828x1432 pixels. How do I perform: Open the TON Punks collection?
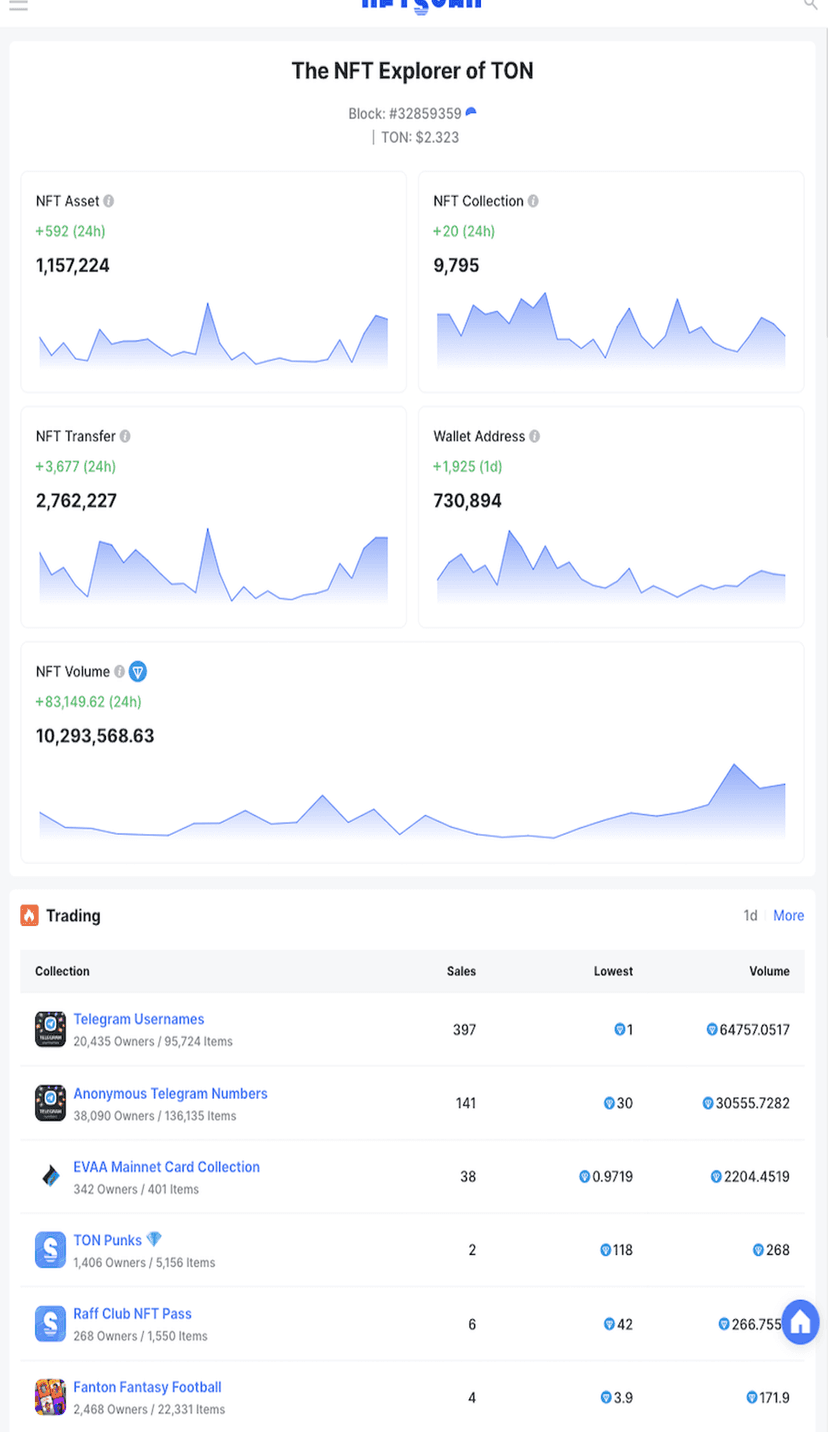[x=107, y=1240]
